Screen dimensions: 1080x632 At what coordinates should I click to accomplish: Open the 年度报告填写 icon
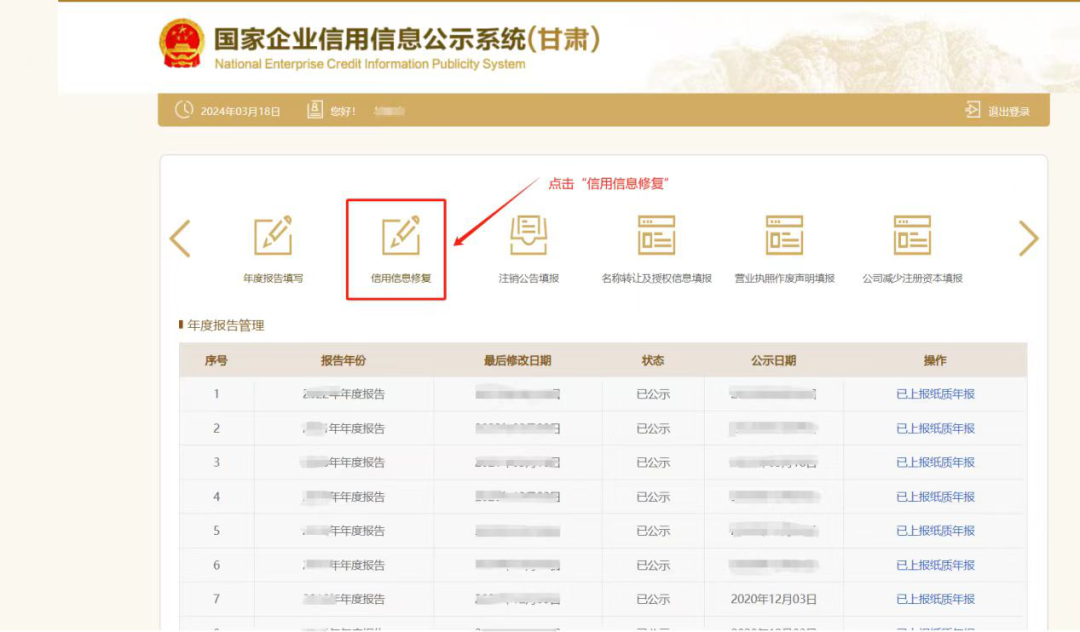(273, 237)
